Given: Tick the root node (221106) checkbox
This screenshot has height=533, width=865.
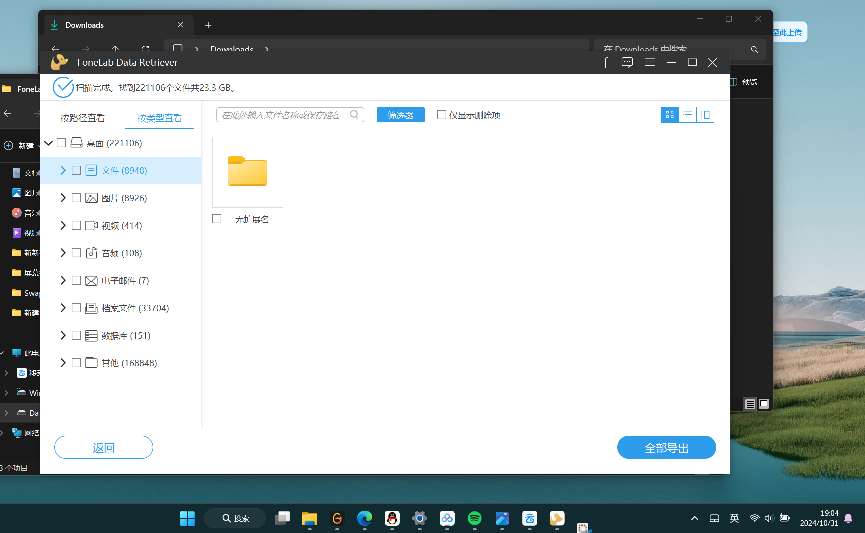Looking at the screenshot, I should pos(62,143).
